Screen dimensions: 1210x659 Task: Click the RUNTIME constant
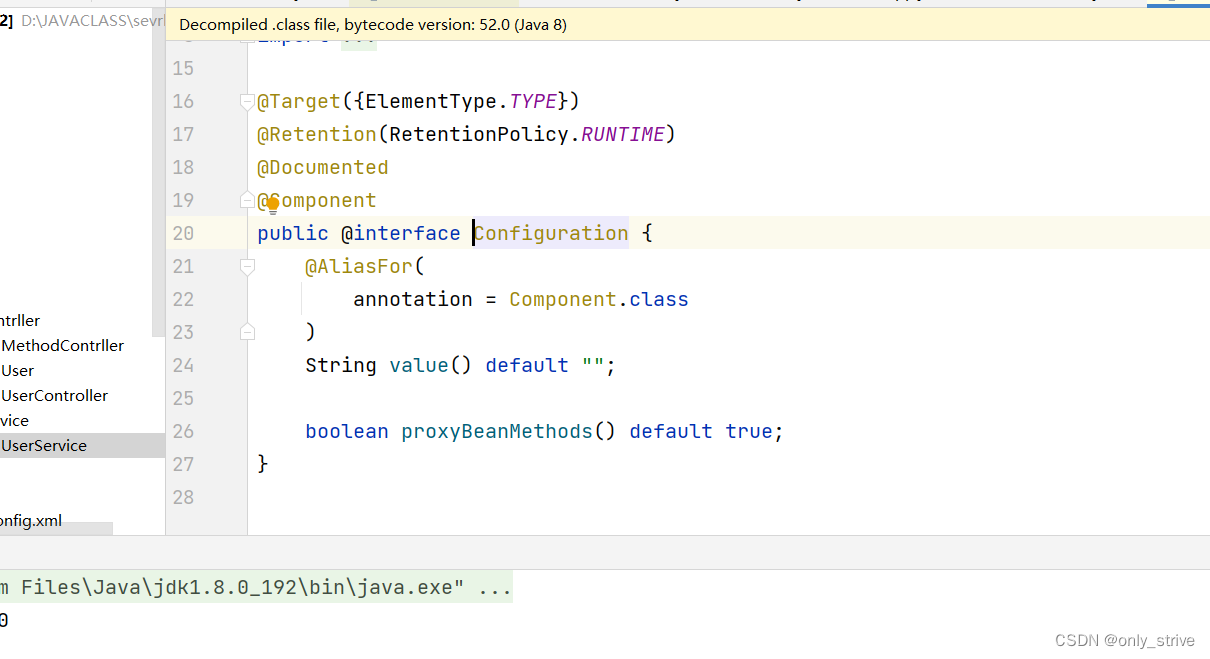(x=623, y=134)
